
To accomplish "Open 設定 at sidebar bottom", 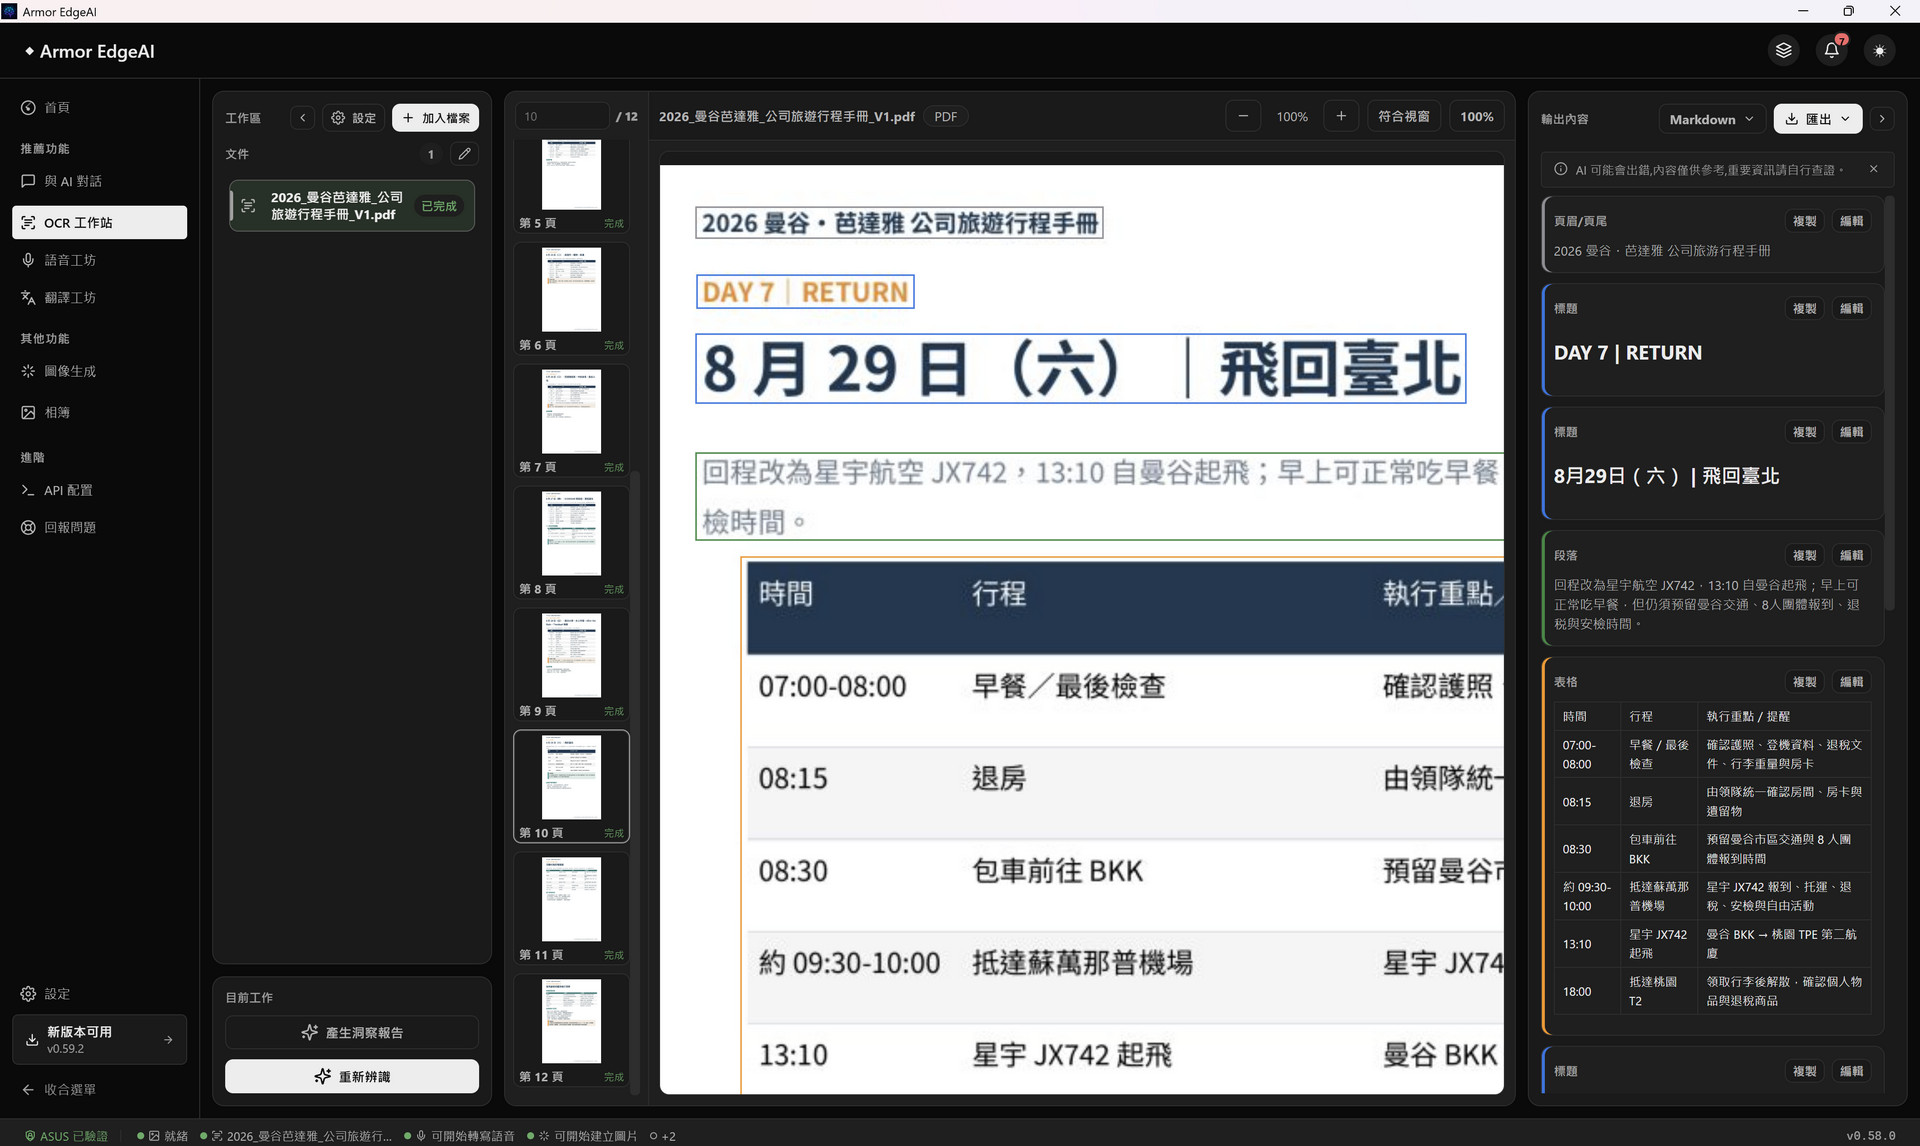I will 99,994.
